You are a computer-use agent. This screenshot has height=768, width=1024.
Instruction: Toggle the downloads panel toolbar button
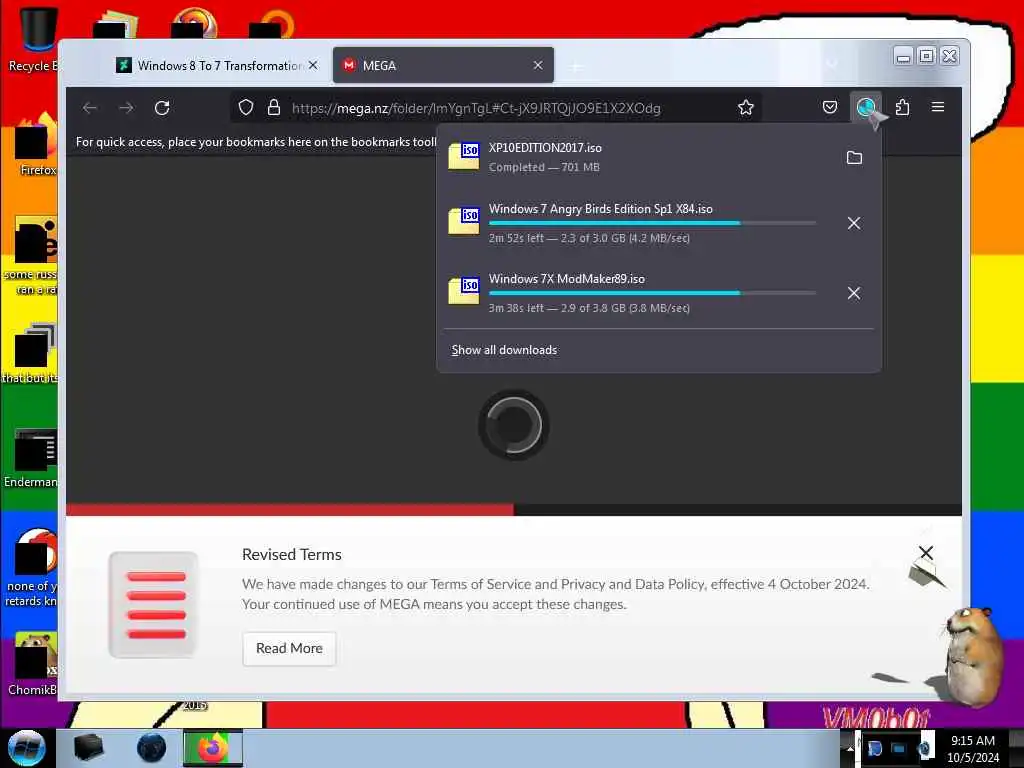point(866,107)
